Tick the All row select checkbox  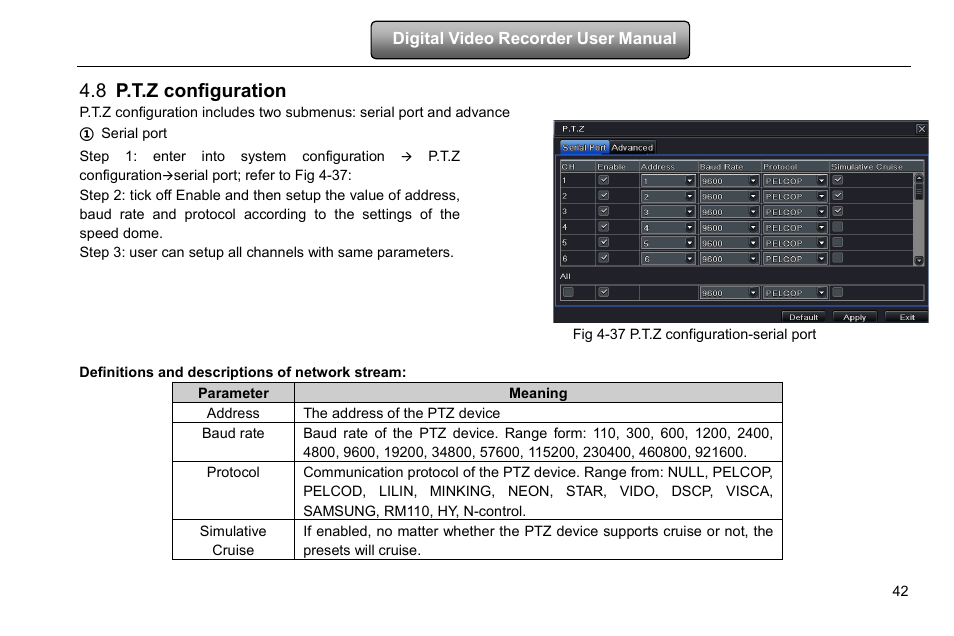point(568,292)
